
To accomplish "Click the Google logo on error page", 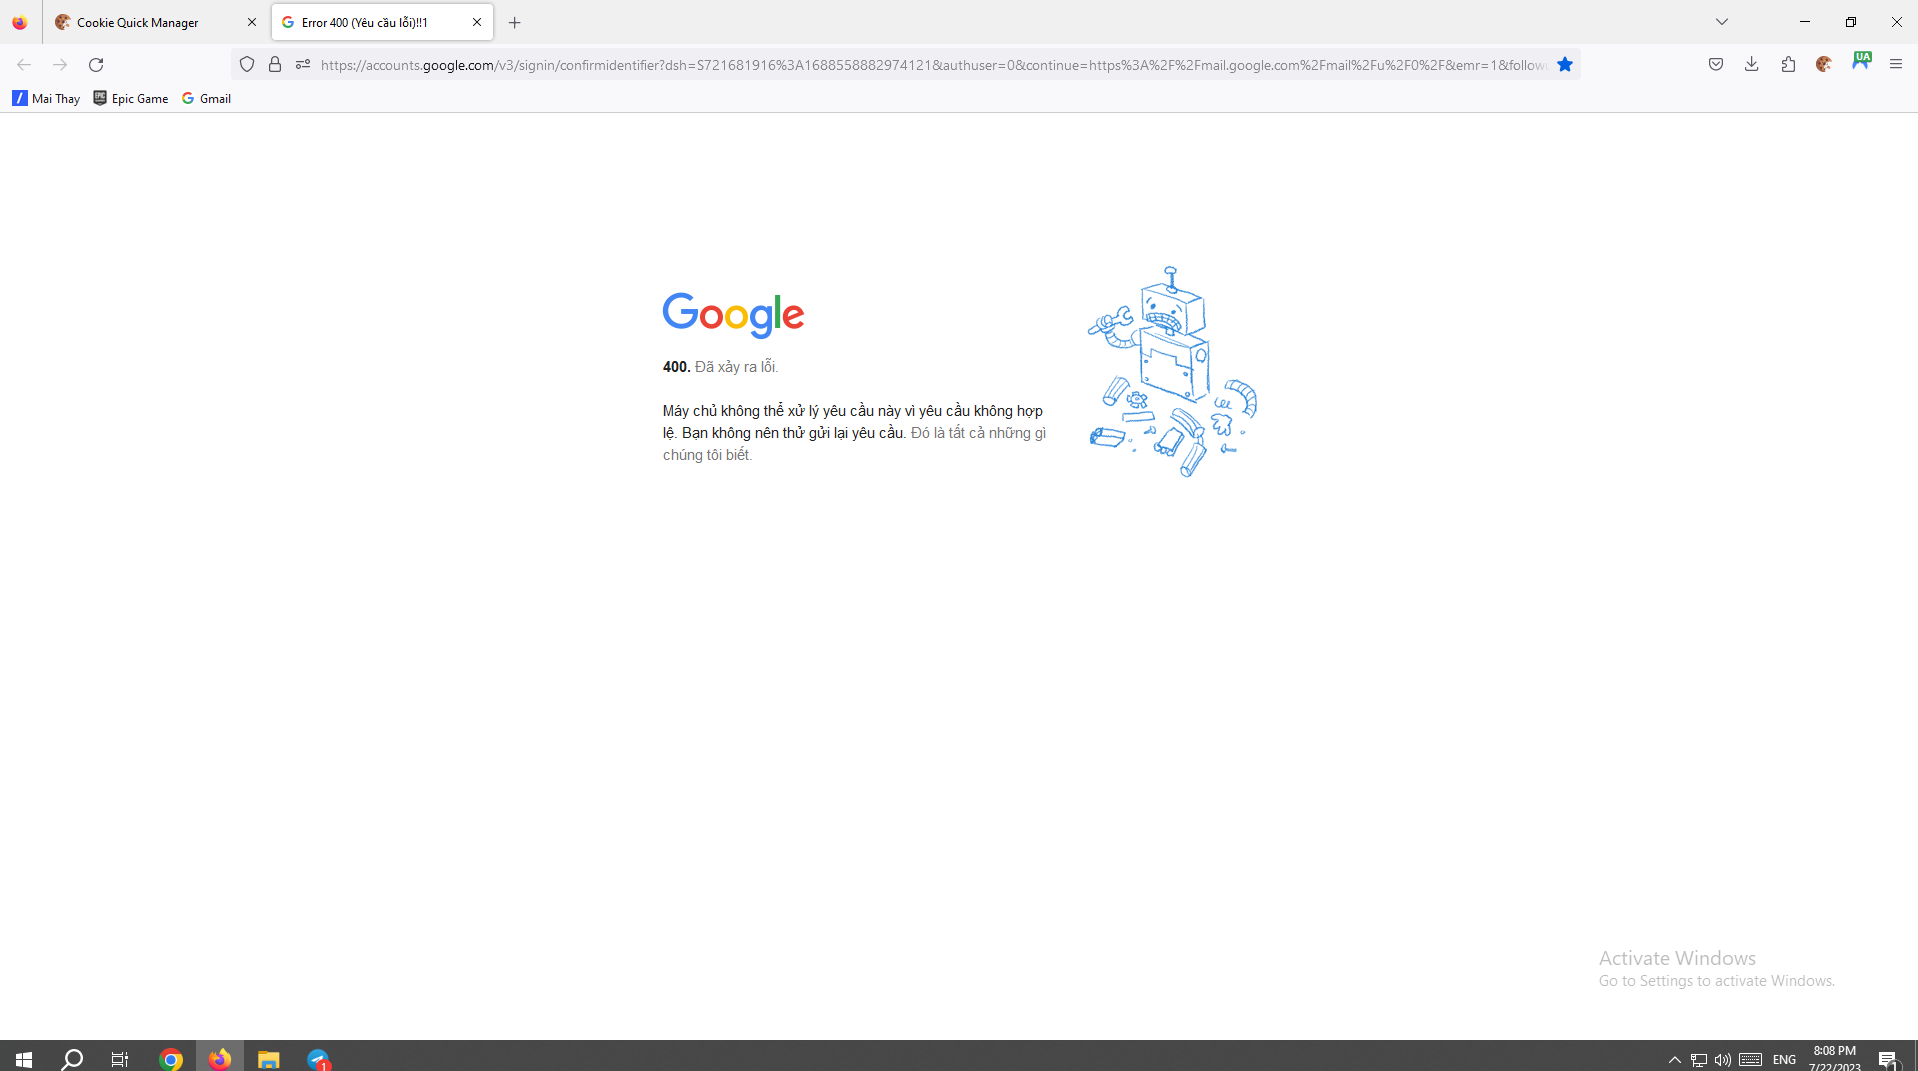I will [733, 315].
